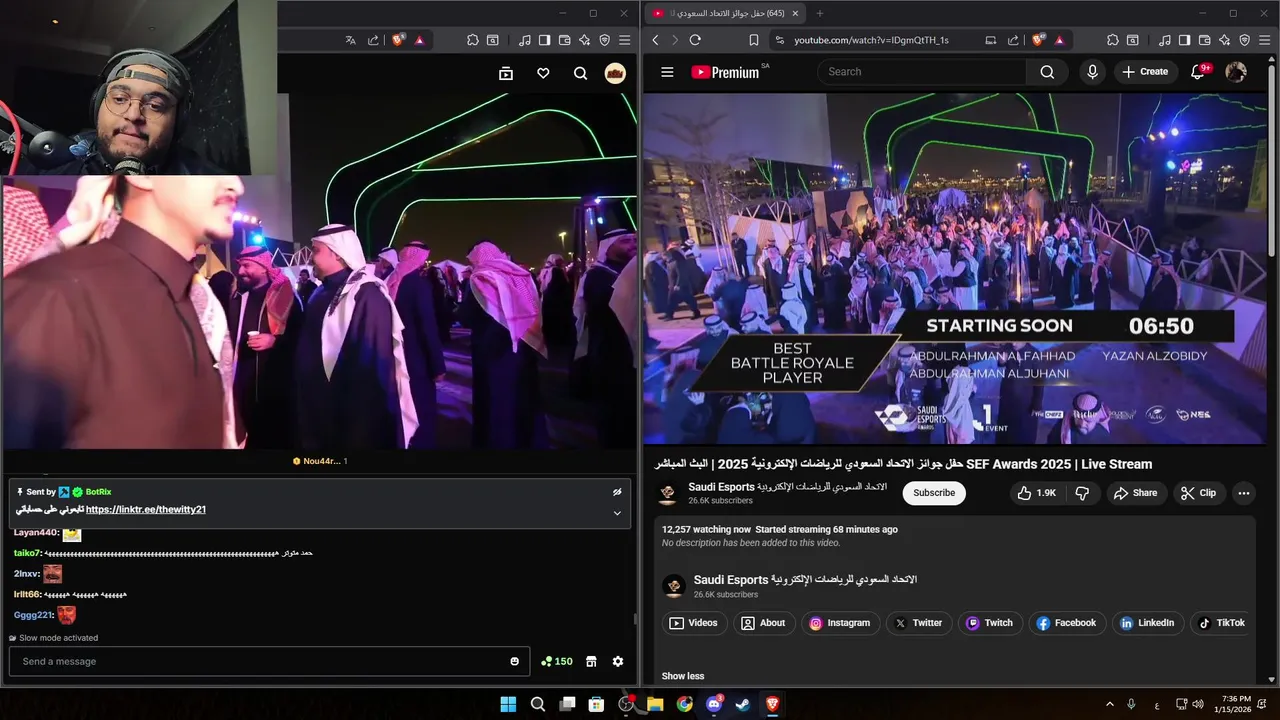Screen dimensions: 1280x720
Task: Toggle sidebar panel icon in right browser
Action: 1184,40
